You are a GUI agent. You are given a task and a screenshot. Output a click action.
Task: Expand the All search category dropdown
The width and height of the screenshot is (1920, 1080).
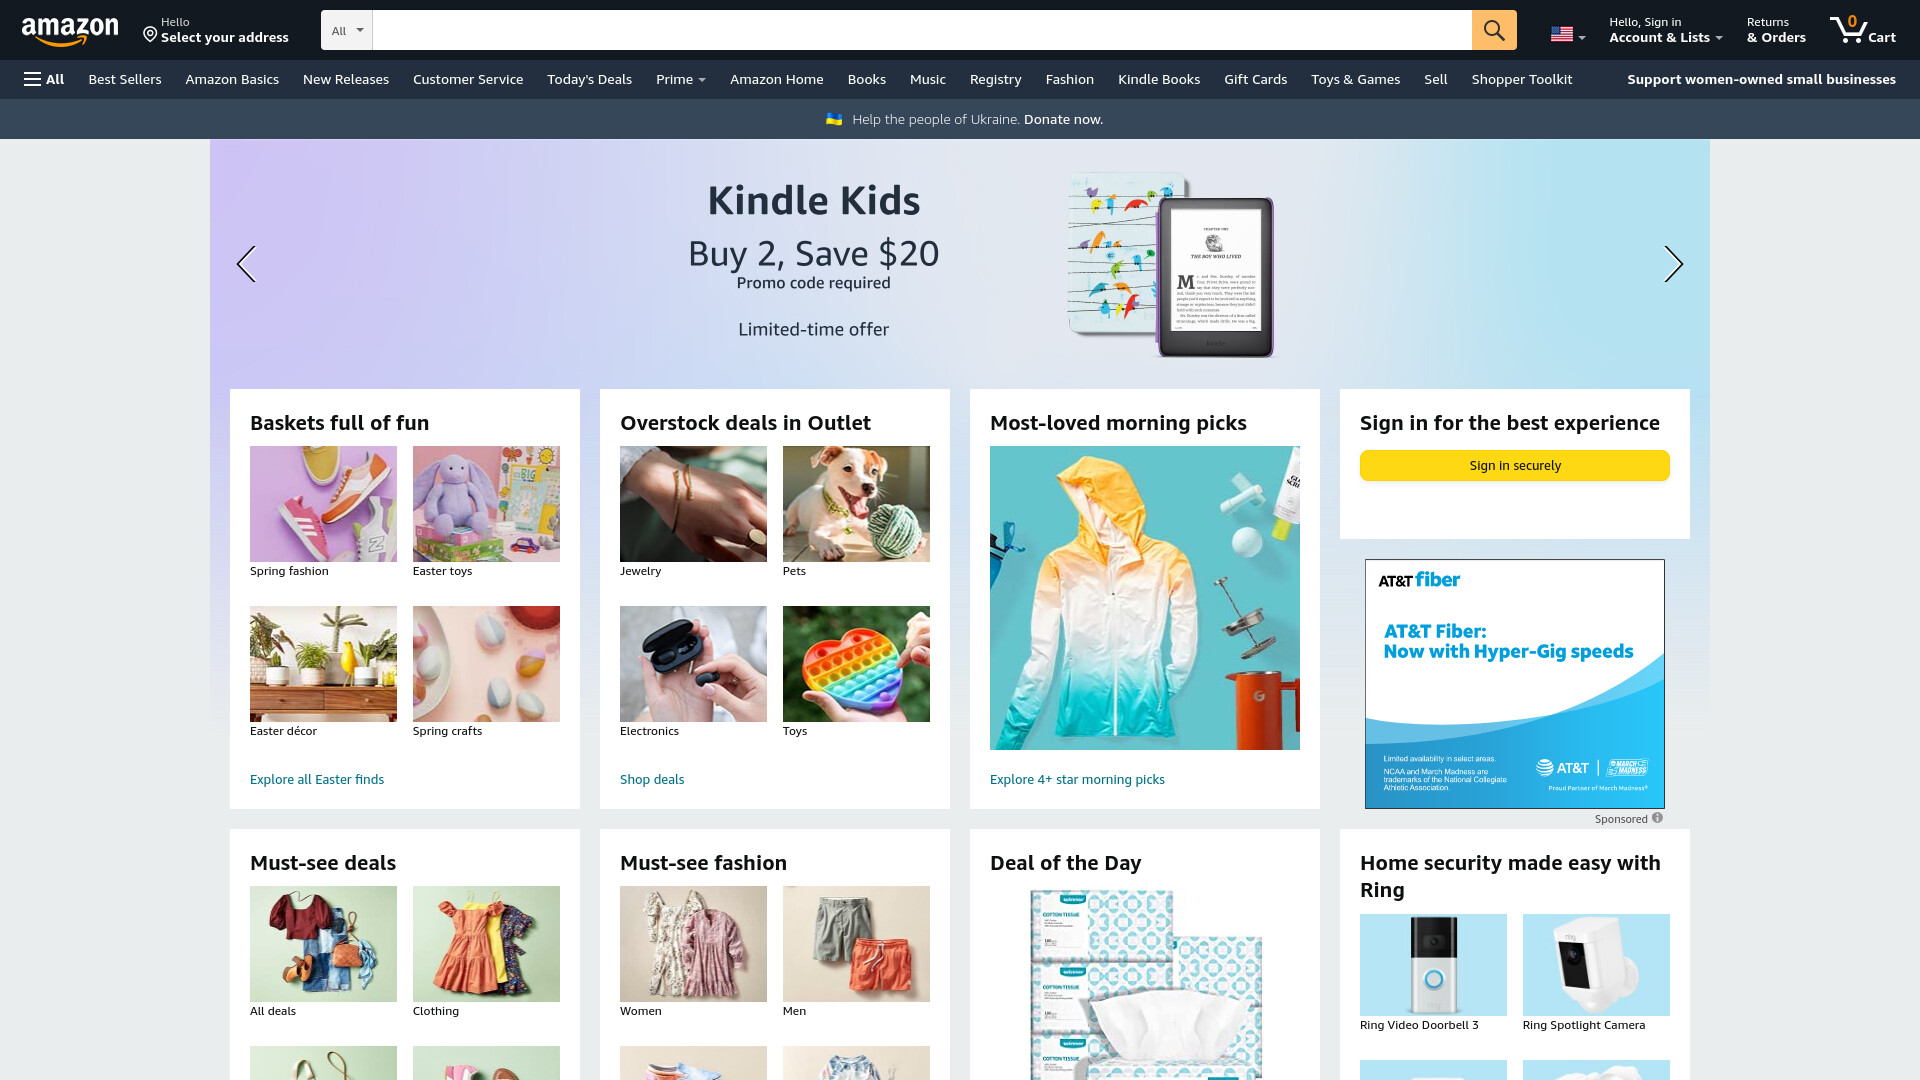tap(347, 30)
